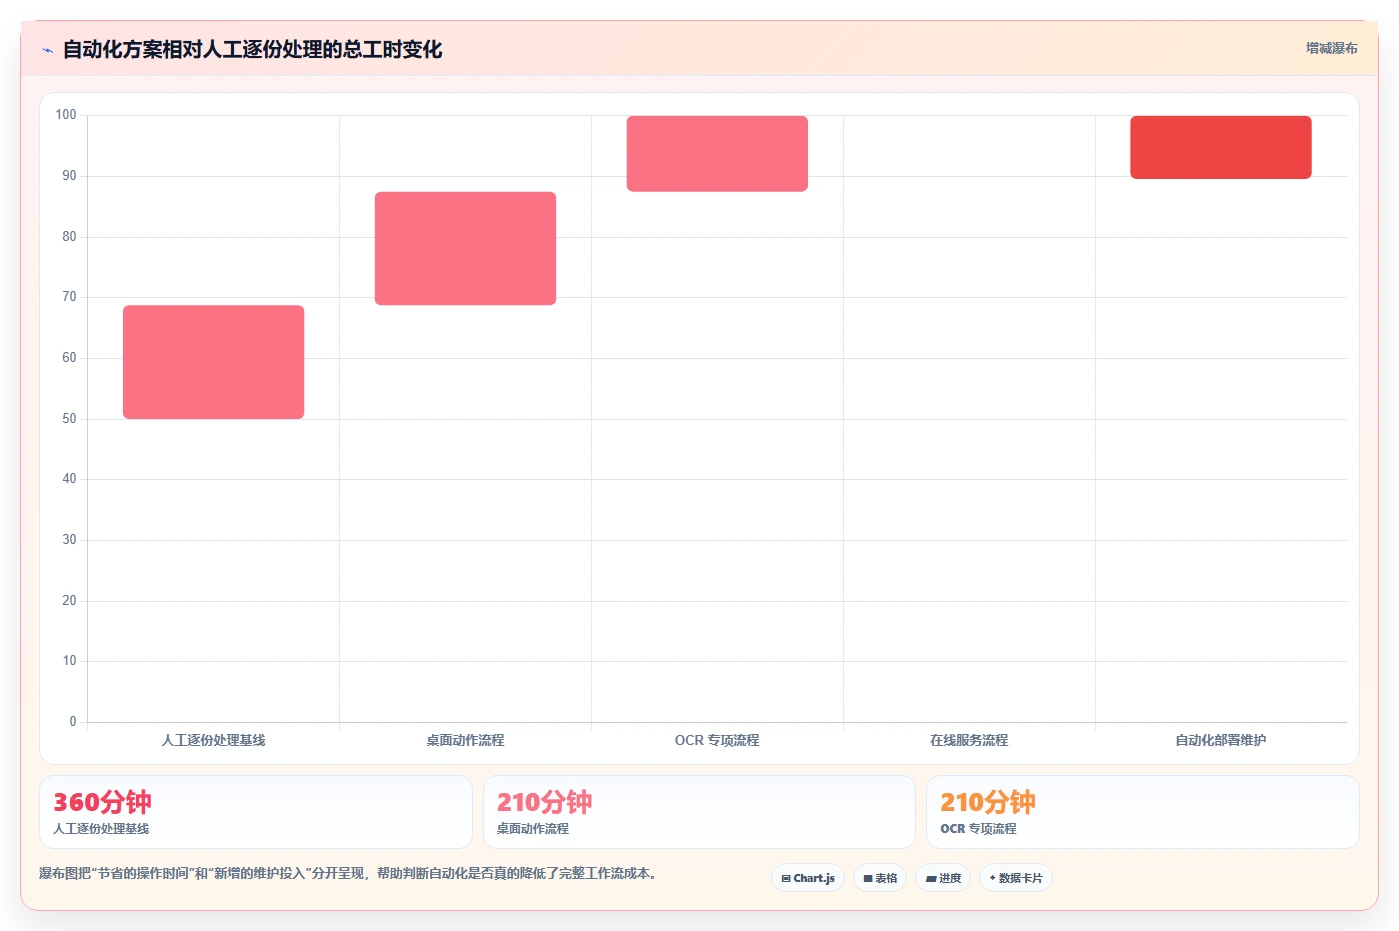The image size is (1399, 931).
Task: Click the 表格 tag chip
Action: (880, 878)
